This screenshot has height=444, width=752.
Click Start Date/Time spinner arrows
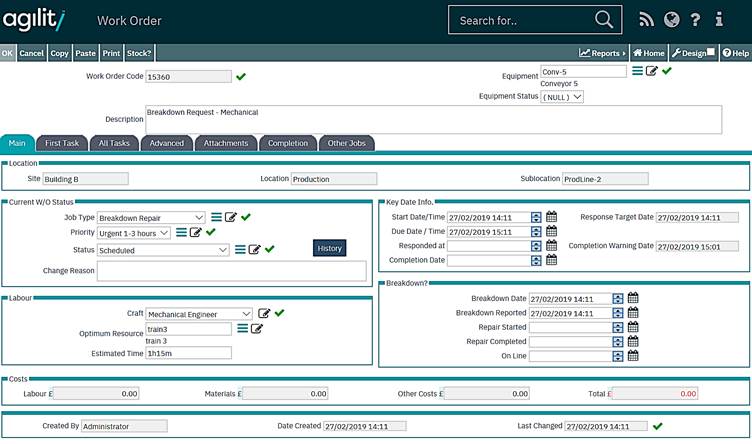tap(536, 217)
